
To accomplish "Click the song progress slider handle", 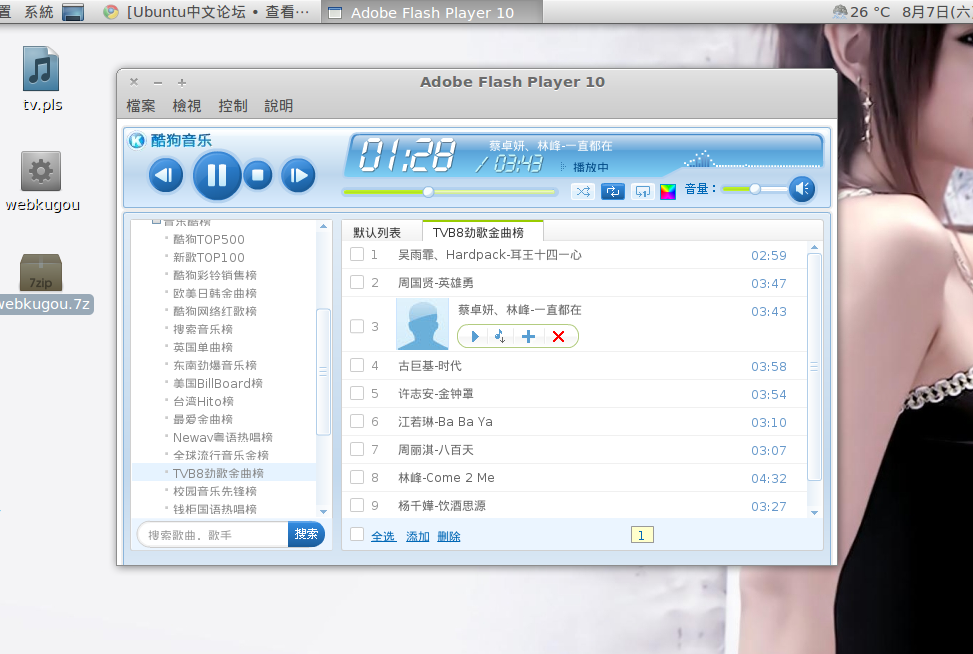I will [428, 192].
